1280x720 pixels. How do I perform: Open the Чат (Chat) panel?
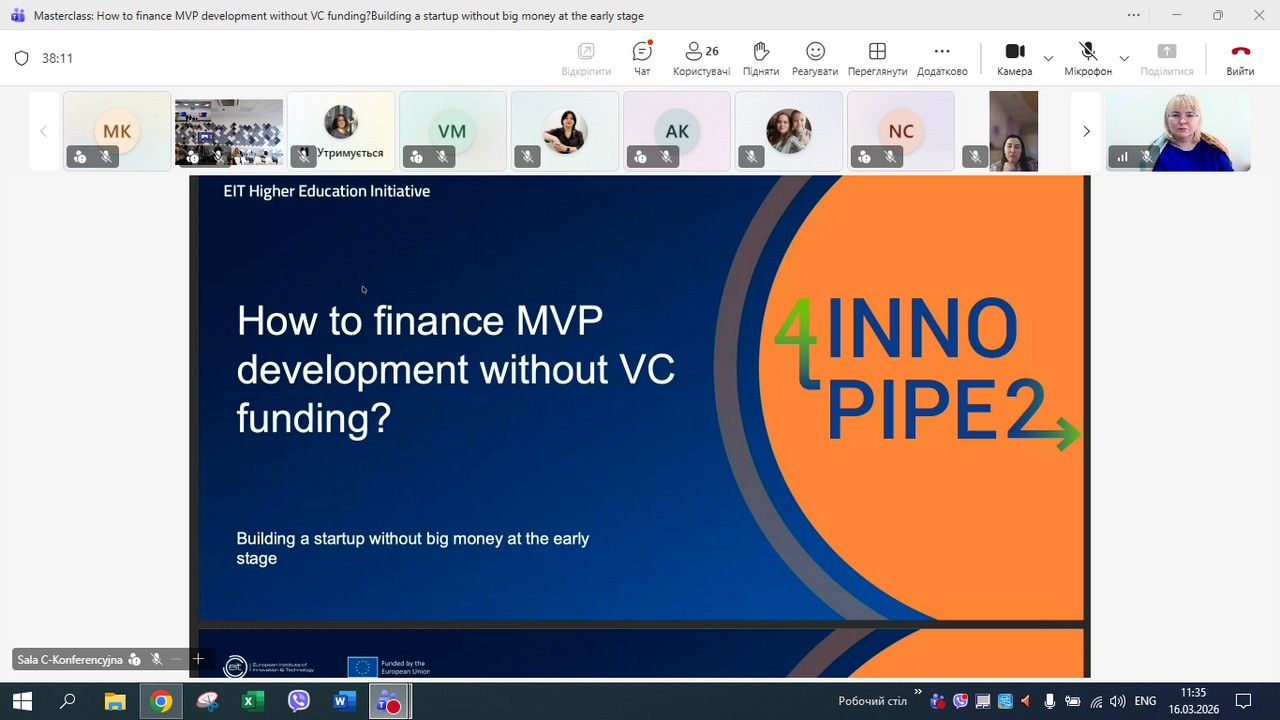642,58
